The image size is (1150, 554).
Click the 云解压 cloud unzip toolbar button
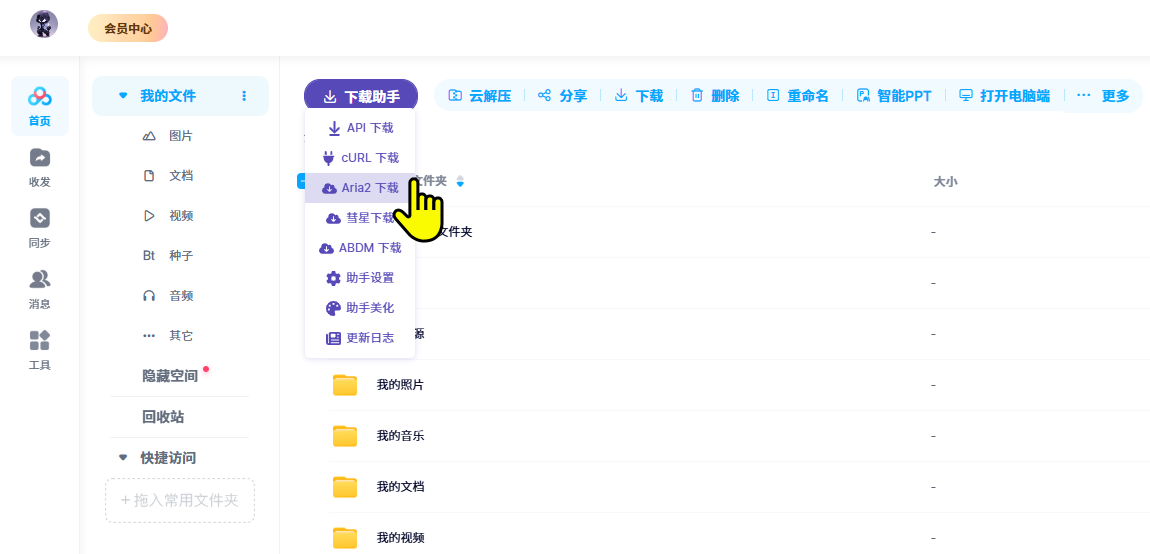tap(480, 96)
